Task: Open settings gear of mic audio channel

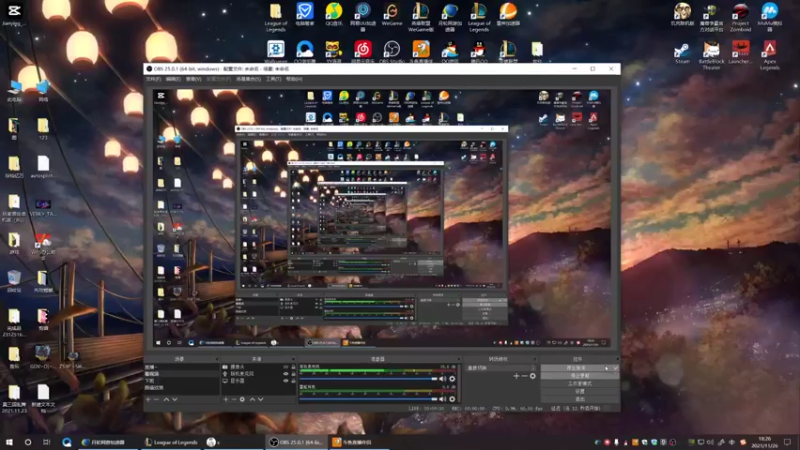Action: (x=452, y=399)
